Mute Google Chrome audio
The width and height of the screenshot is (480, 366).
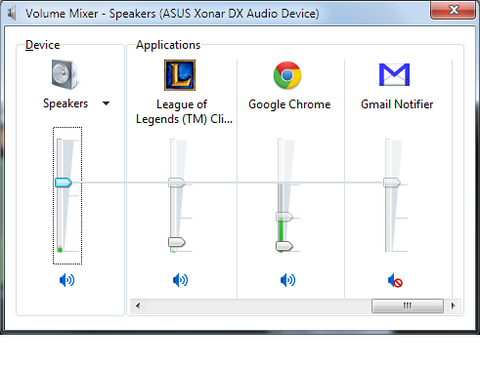click(x=288, y=280)
